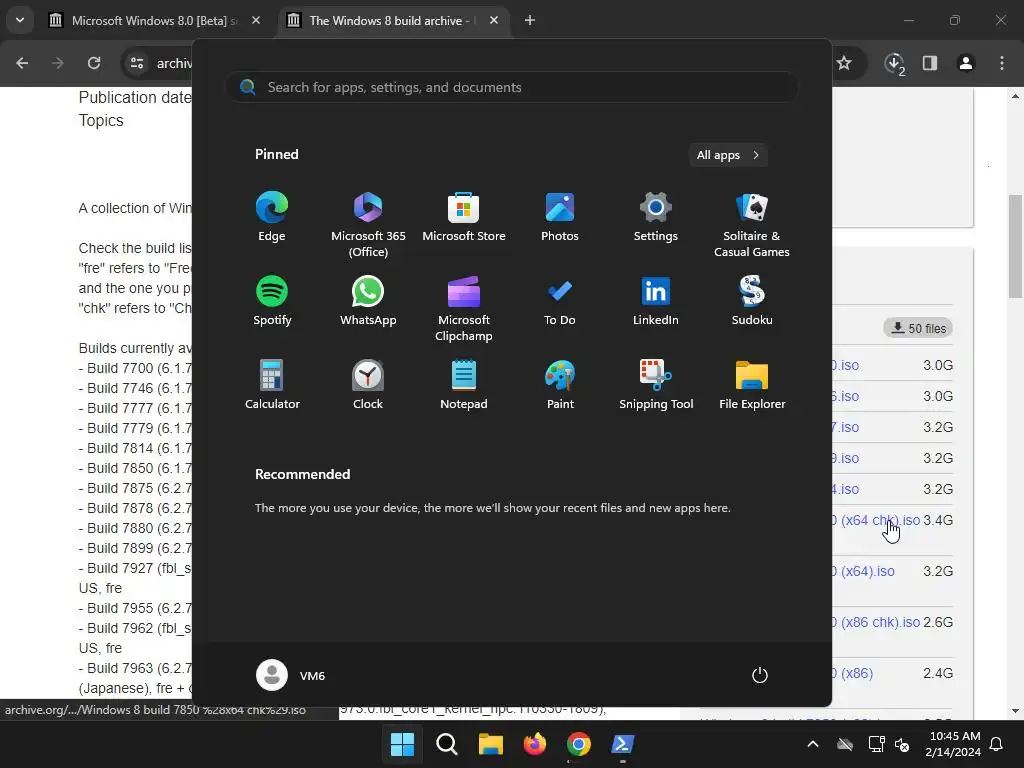Open File Explorer from pinned apps
Screen dimensions: 1024x768
pos(752,385)
